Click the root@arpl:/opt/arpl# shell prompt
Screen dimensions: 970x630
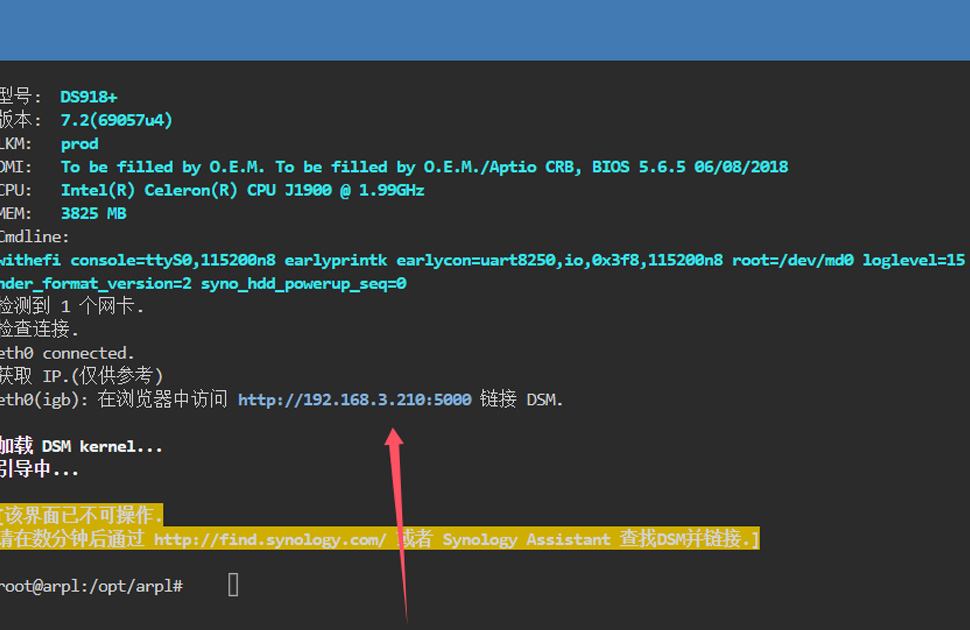(x=91, y=586)
